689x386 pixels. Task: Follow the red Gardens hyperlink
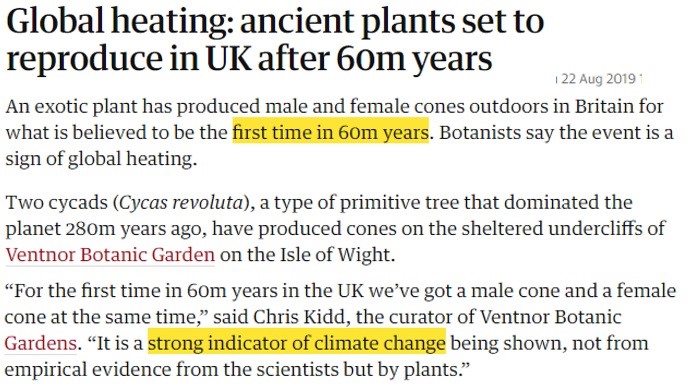(x=41, y=343)
